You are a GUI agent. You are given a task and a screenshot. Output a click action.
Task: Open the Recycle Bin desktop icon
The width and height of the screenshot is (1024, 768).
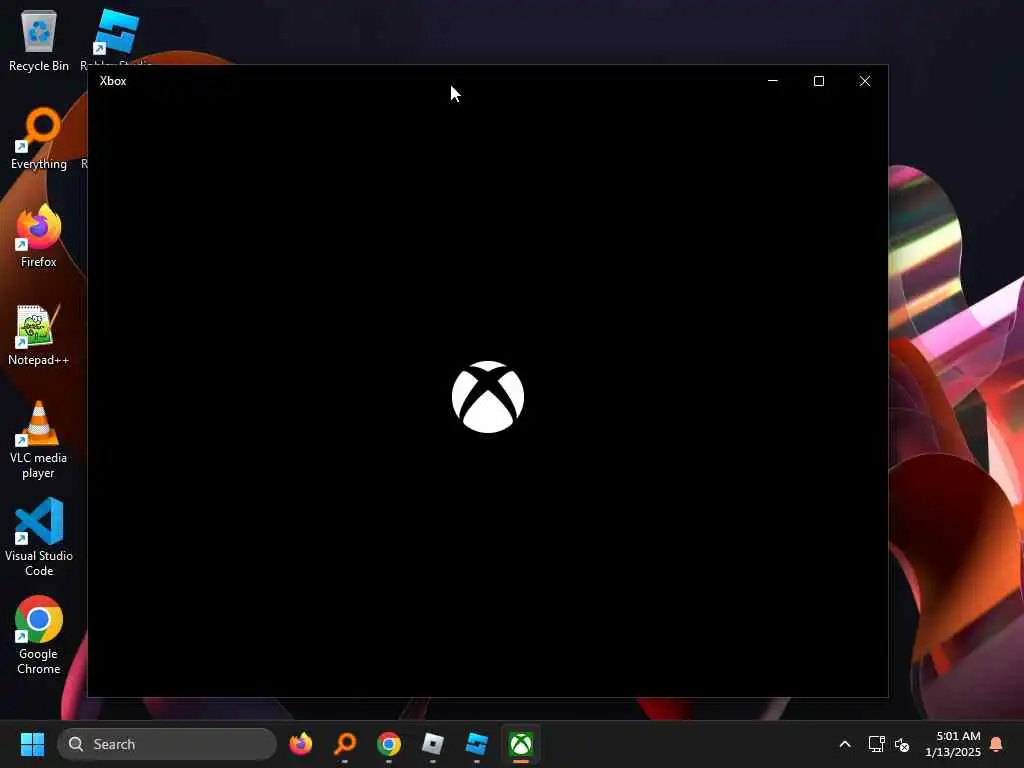(x=39, y=39)
